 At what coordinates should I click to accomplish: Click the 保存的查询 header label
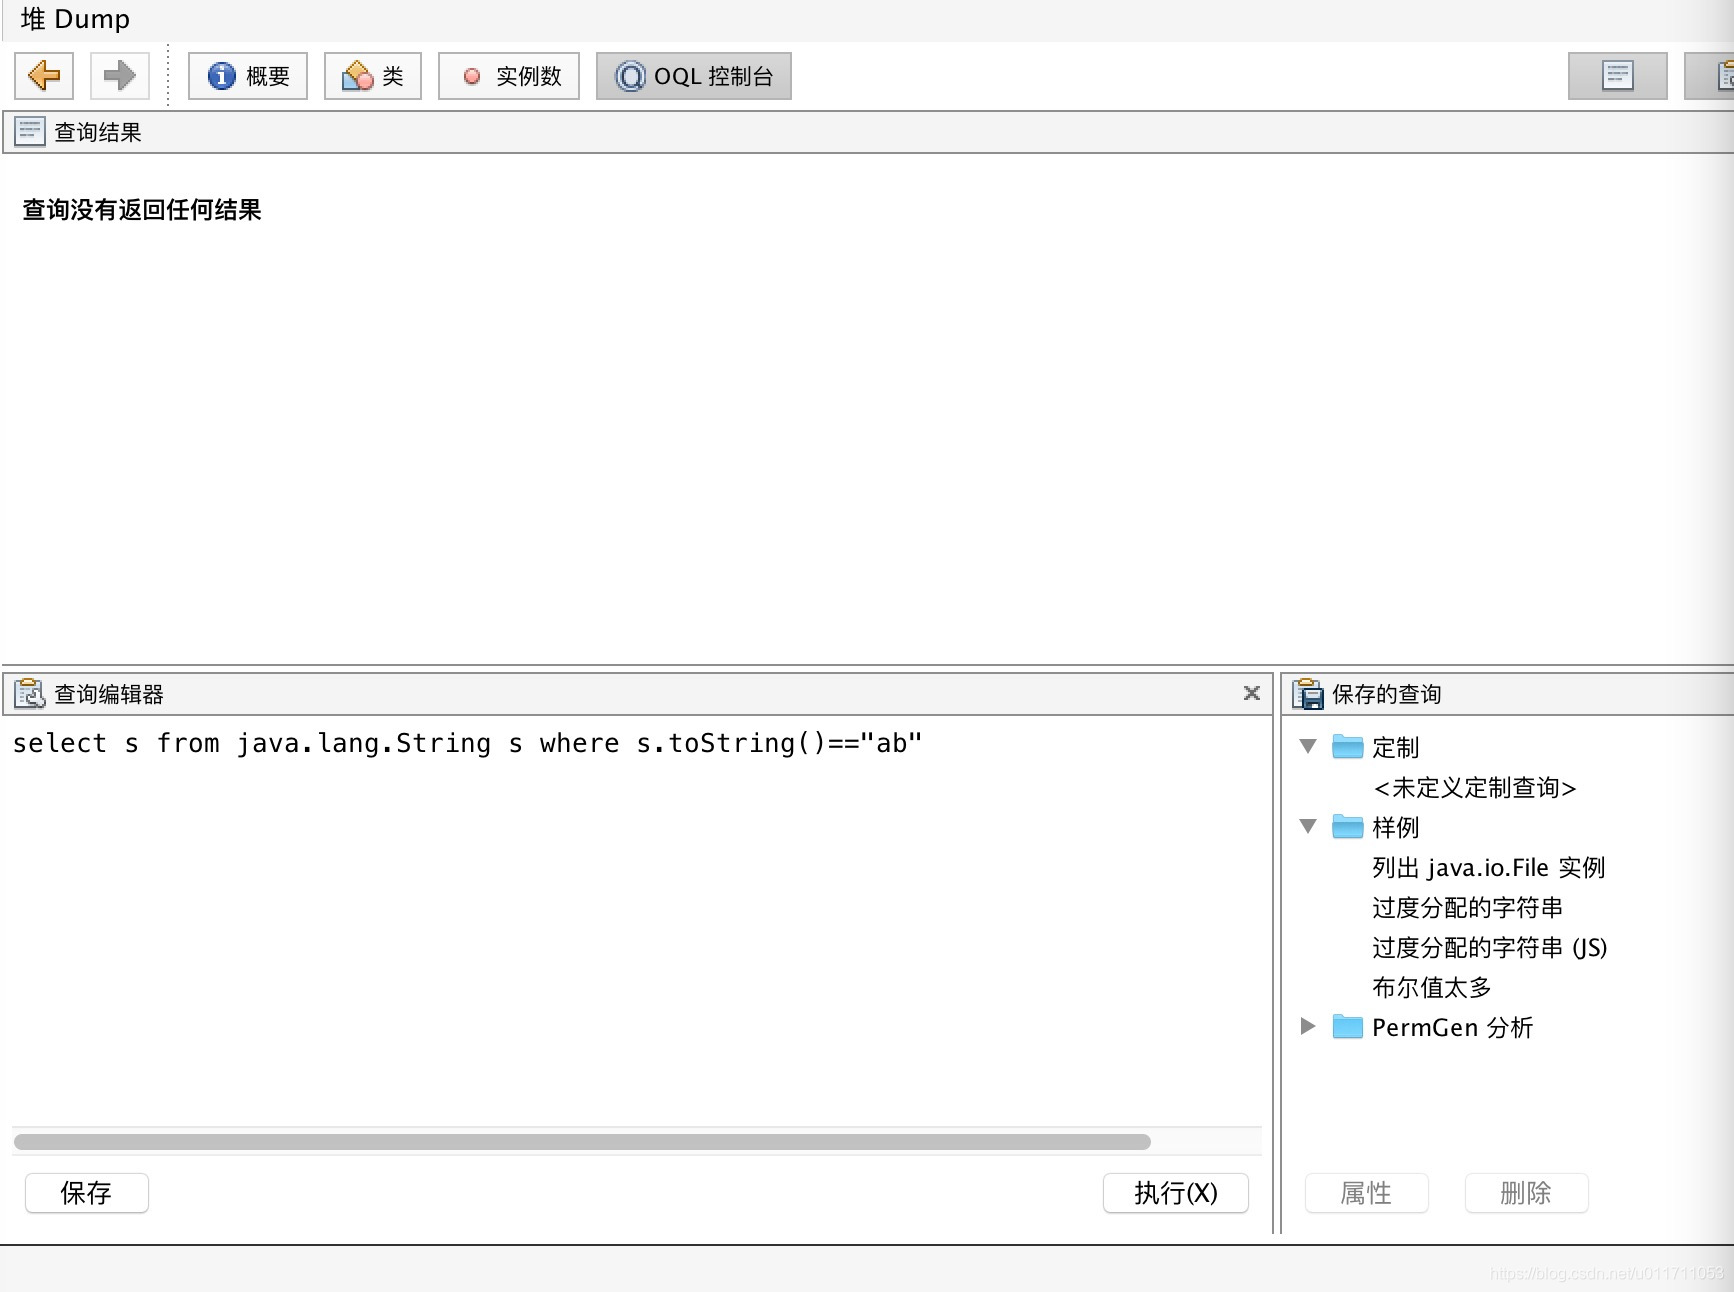coord(1387,694)
